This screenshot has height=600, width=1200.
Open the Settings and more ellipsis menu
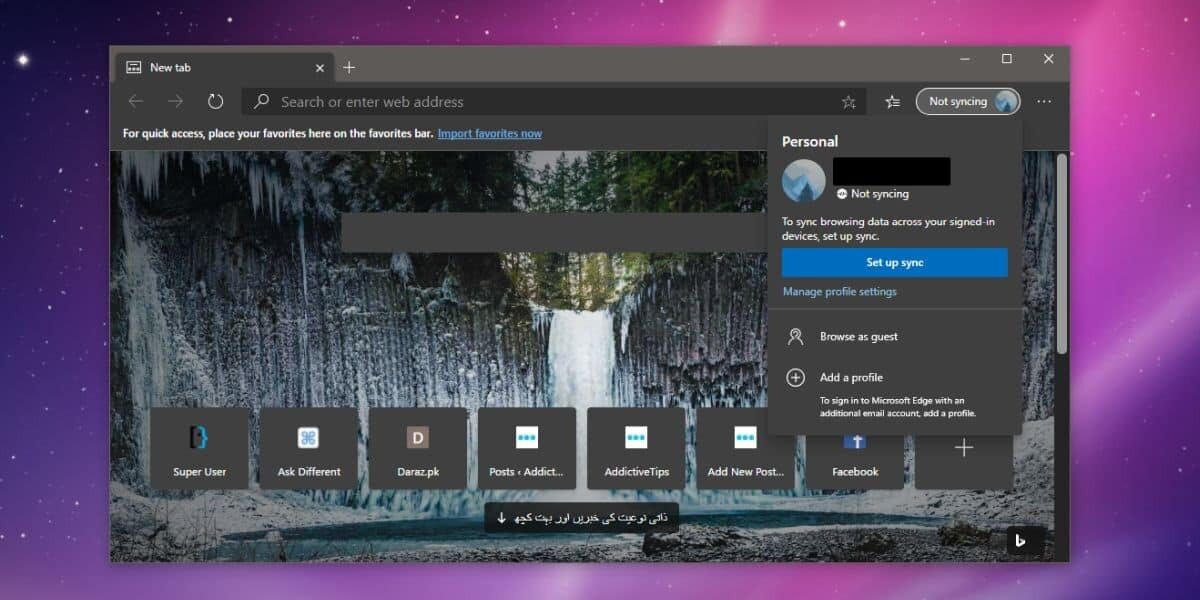click(1044, 101)
